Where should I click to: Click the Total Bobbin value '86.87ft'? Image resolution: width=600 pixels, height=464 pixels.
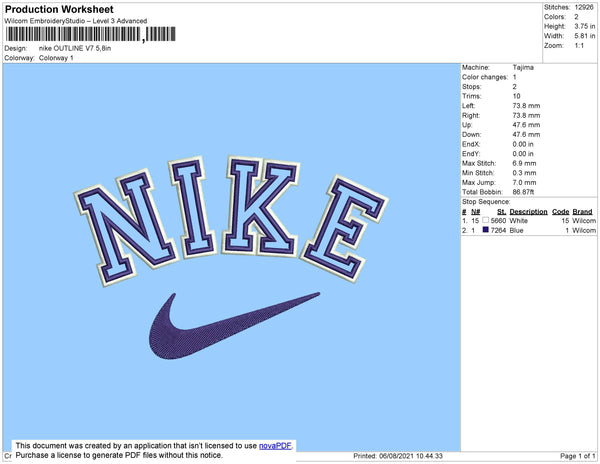coord(523,192)
